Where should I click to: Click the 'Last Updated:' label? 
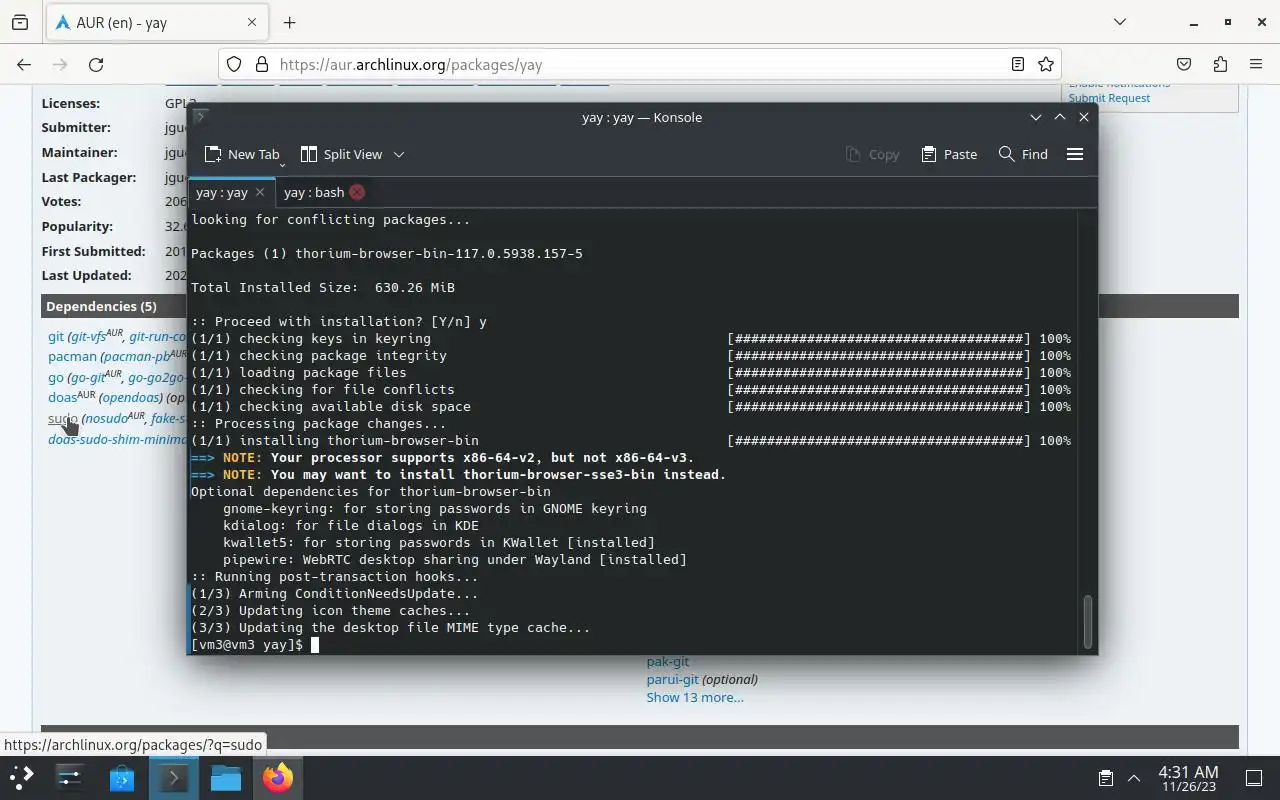click(86, 275)
